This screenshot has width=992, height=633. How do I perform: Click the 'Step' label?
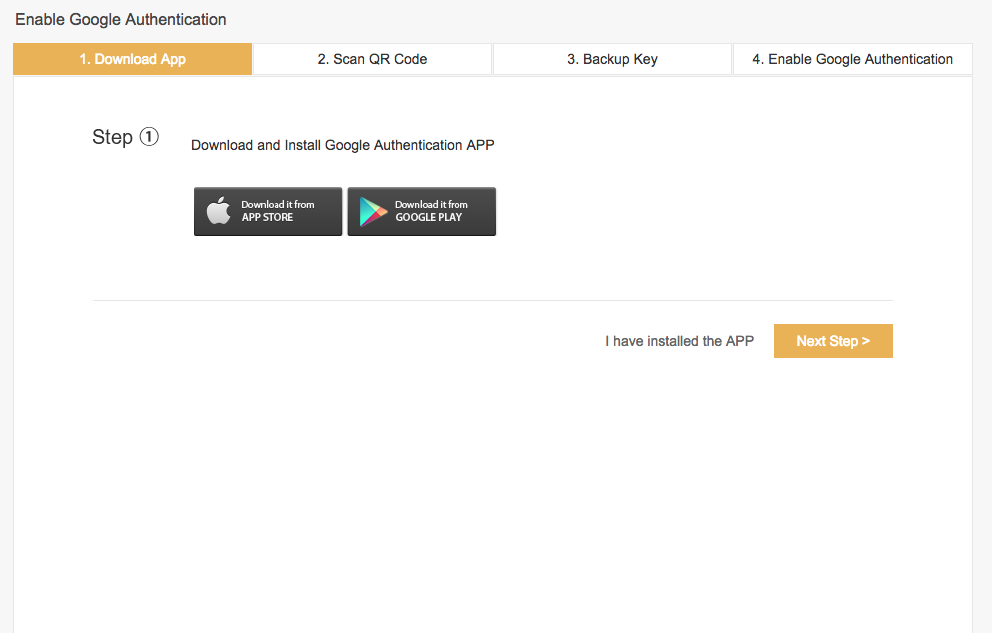coord(113,137)
